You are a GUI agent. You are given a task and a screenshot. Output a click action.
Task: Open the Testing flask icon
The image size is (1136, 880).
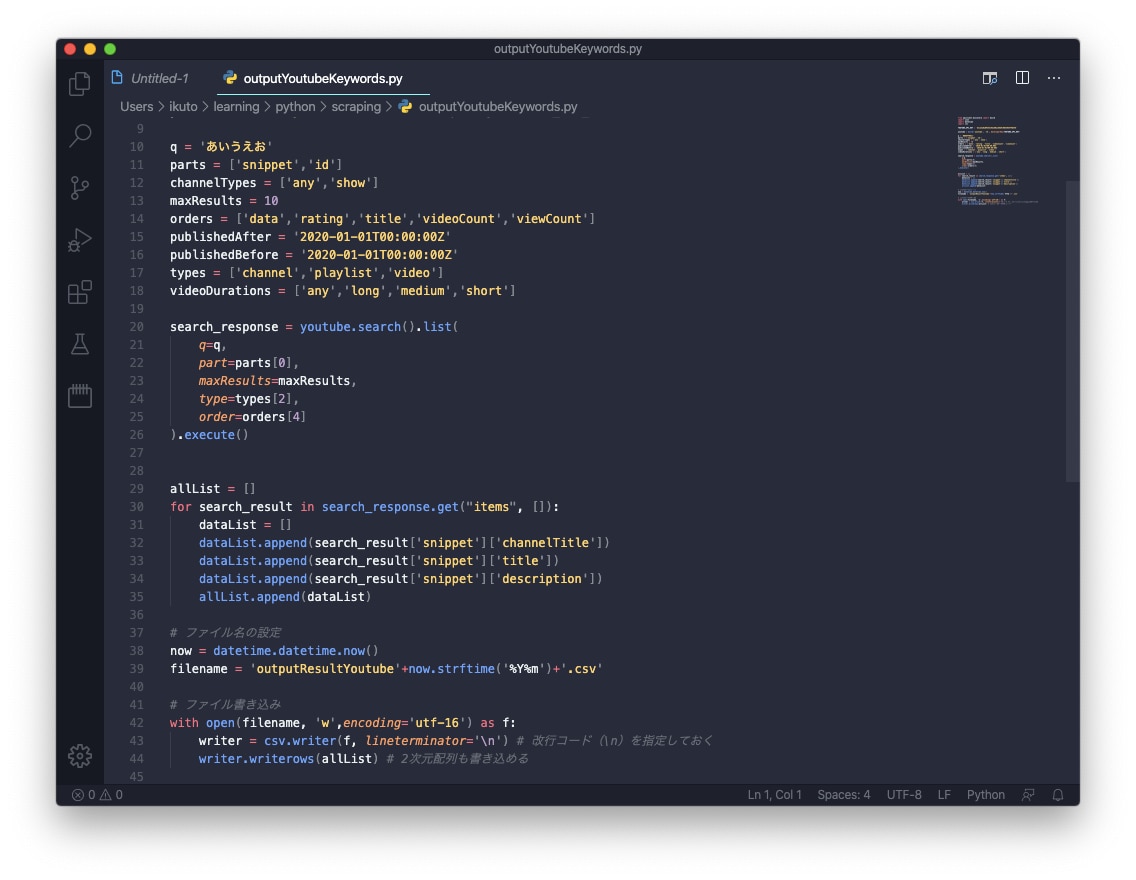click(80, 344)
